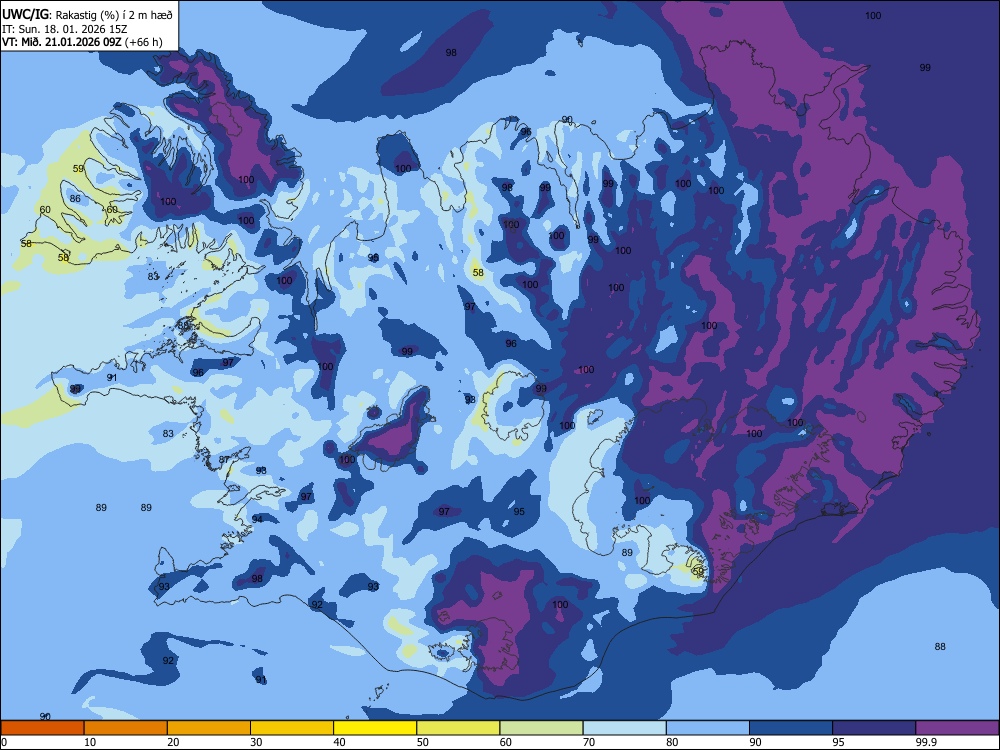Click the bright yellow 40–50 legend swatch
This screenshot has height=750, width=1000.
tap(375, 728)
